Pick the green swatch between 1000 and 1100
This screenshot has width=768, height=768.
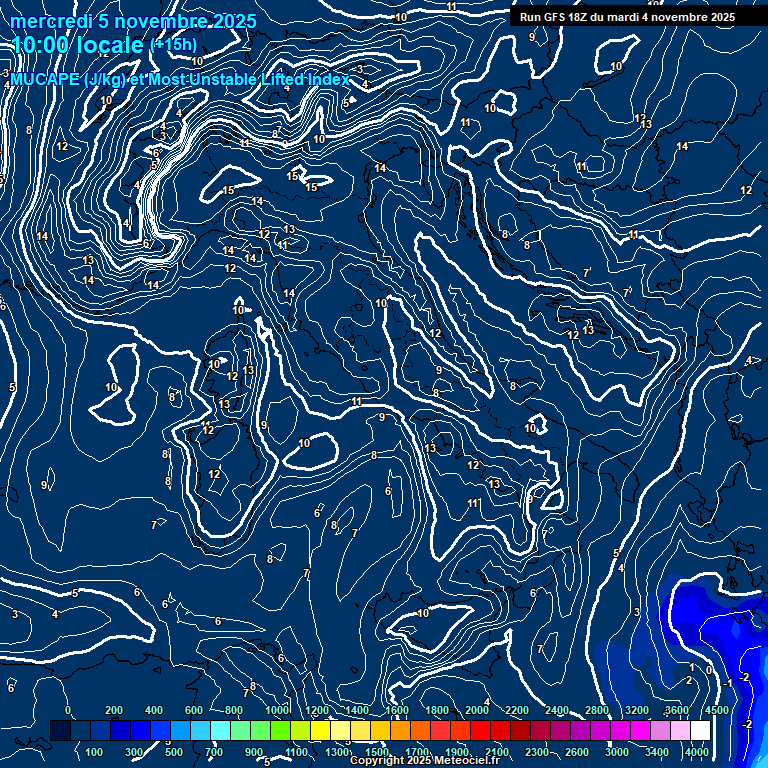click(280, 730)
